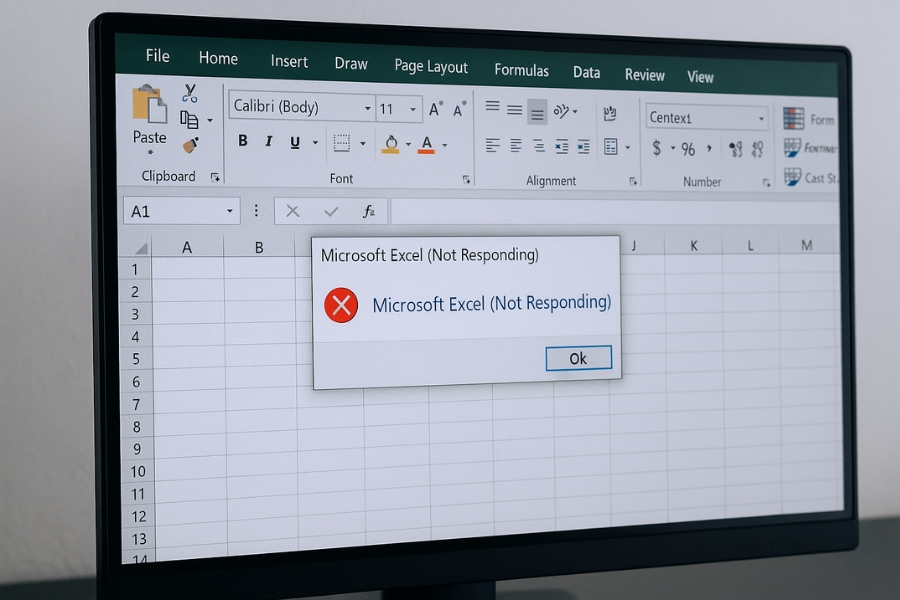Viewport: 900px width, 600px height.
Task: Apply Italic formatting
Action: point(267,141)
